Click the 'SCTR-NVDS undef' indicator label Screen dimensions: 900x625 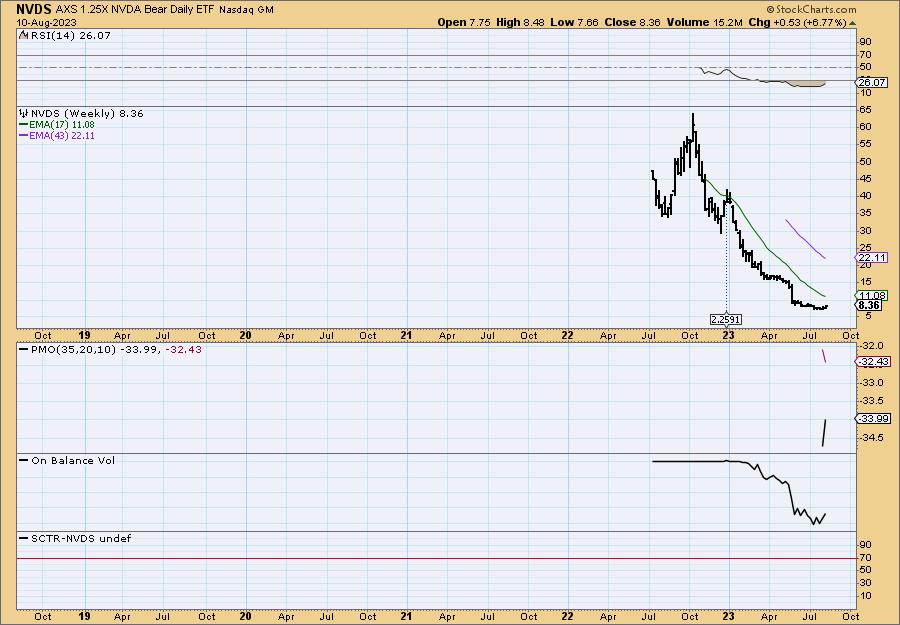click(81, 538)
